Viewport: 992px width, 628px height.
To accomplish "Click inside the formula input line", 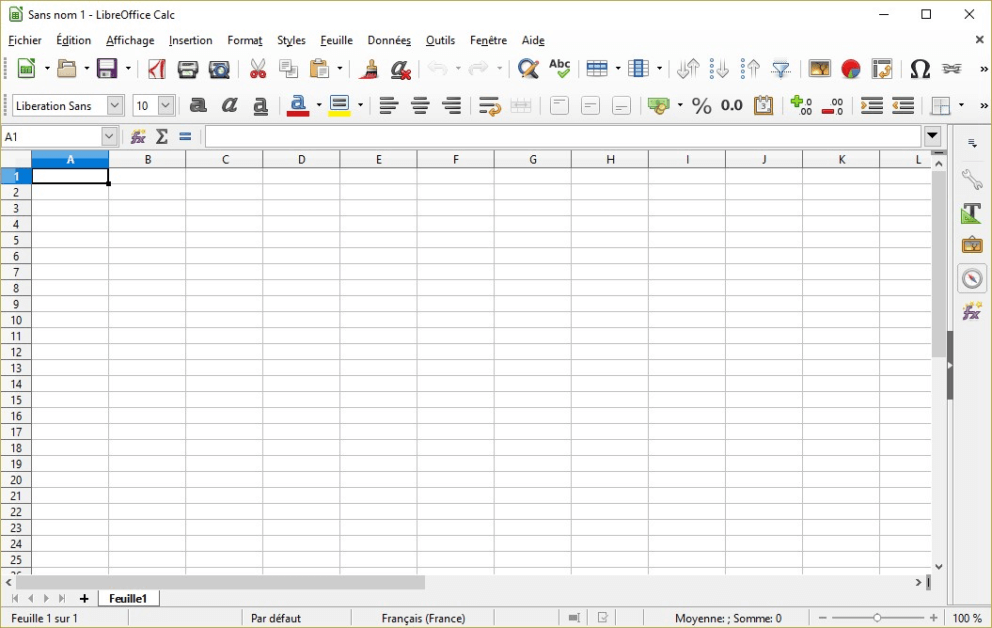I will point(560,137).
